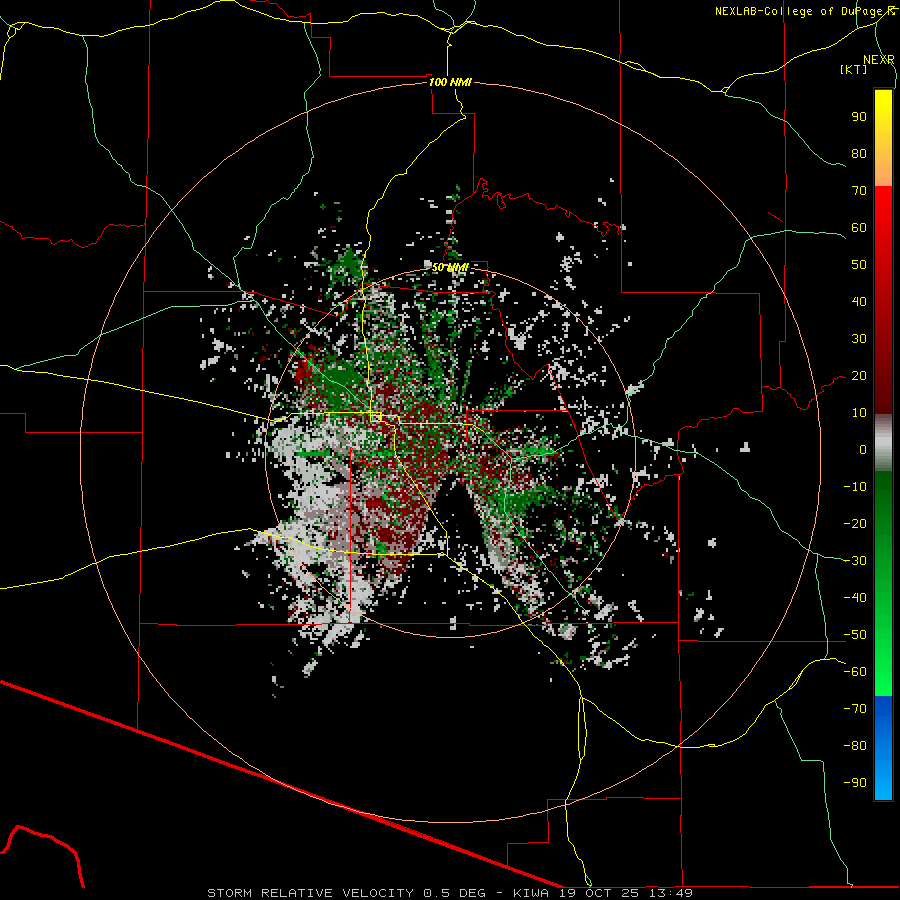The image size is (900, 900).
Task: Select the -20 scale value
Action: click(x=855, y=524)
